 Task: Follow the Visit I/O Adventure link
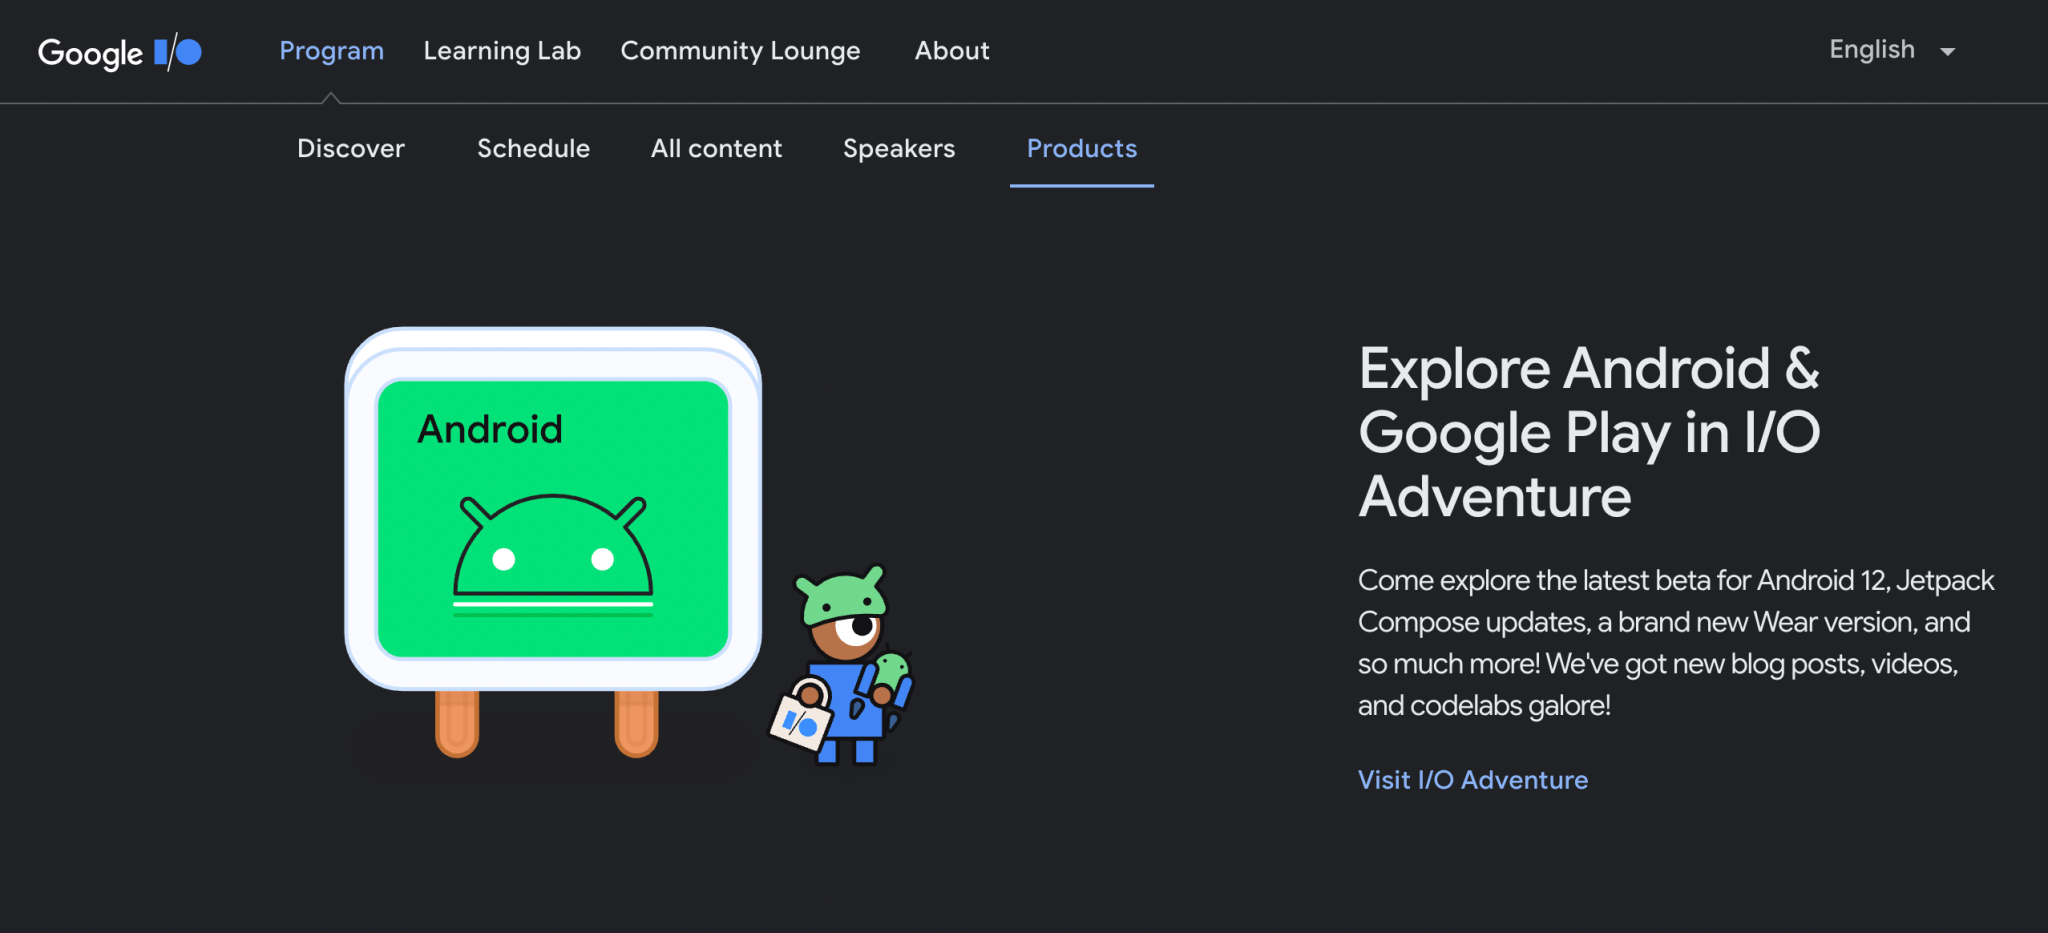[1473, 780]
